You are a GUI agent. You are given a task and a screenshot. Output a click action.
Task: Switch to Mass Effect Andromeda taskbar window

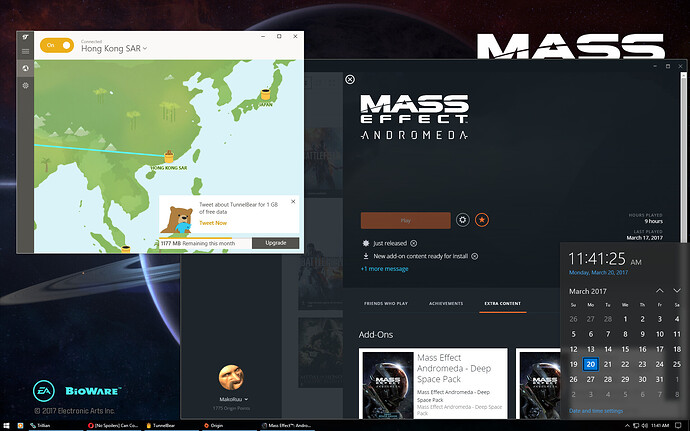point(287,426)
